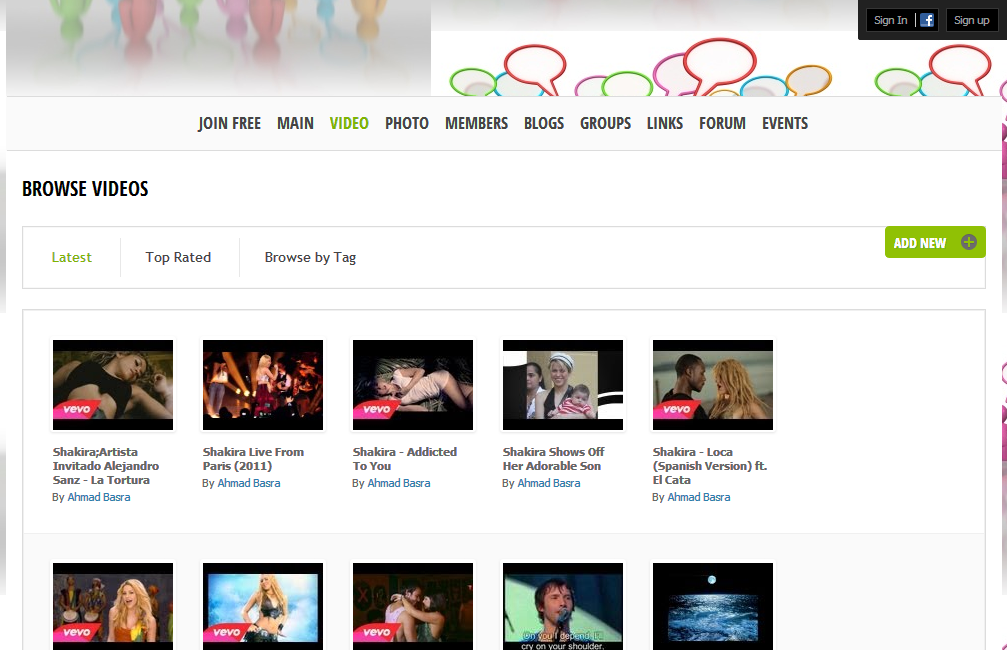Switch to the Latest tab
The height and width of the screenshot is (650, 1007).
point(71,258)
